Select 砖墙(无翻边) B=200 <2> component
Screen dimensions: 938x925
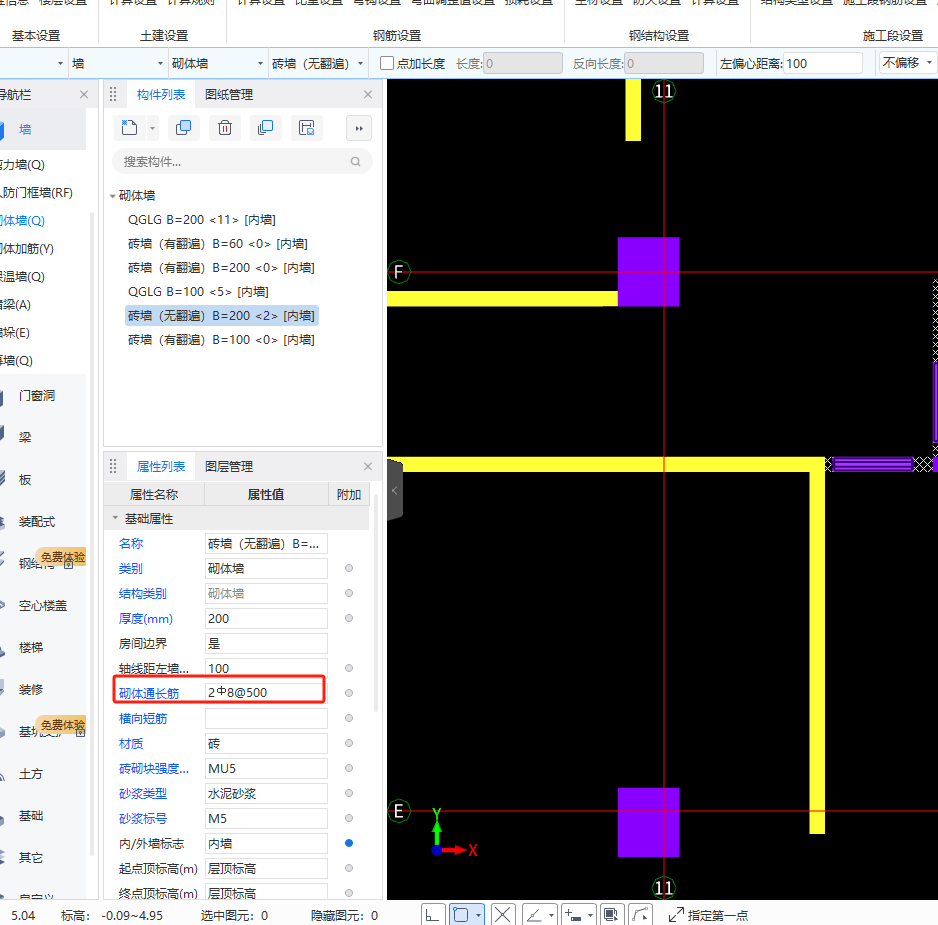221,315
